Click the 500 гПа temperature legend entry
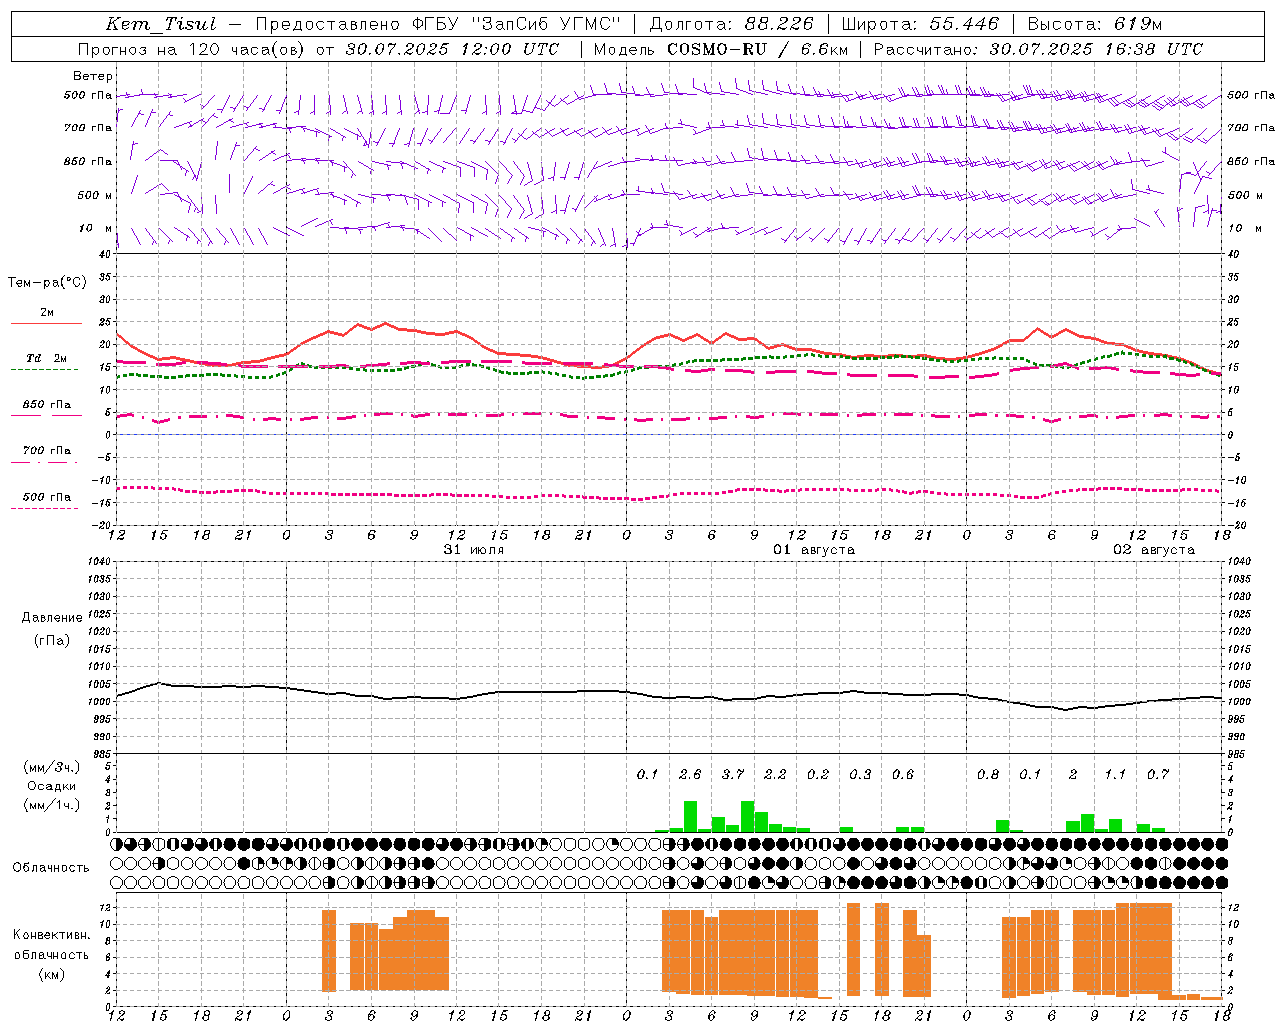This screenshot has width=1280, height=1024. coord(47,496)
